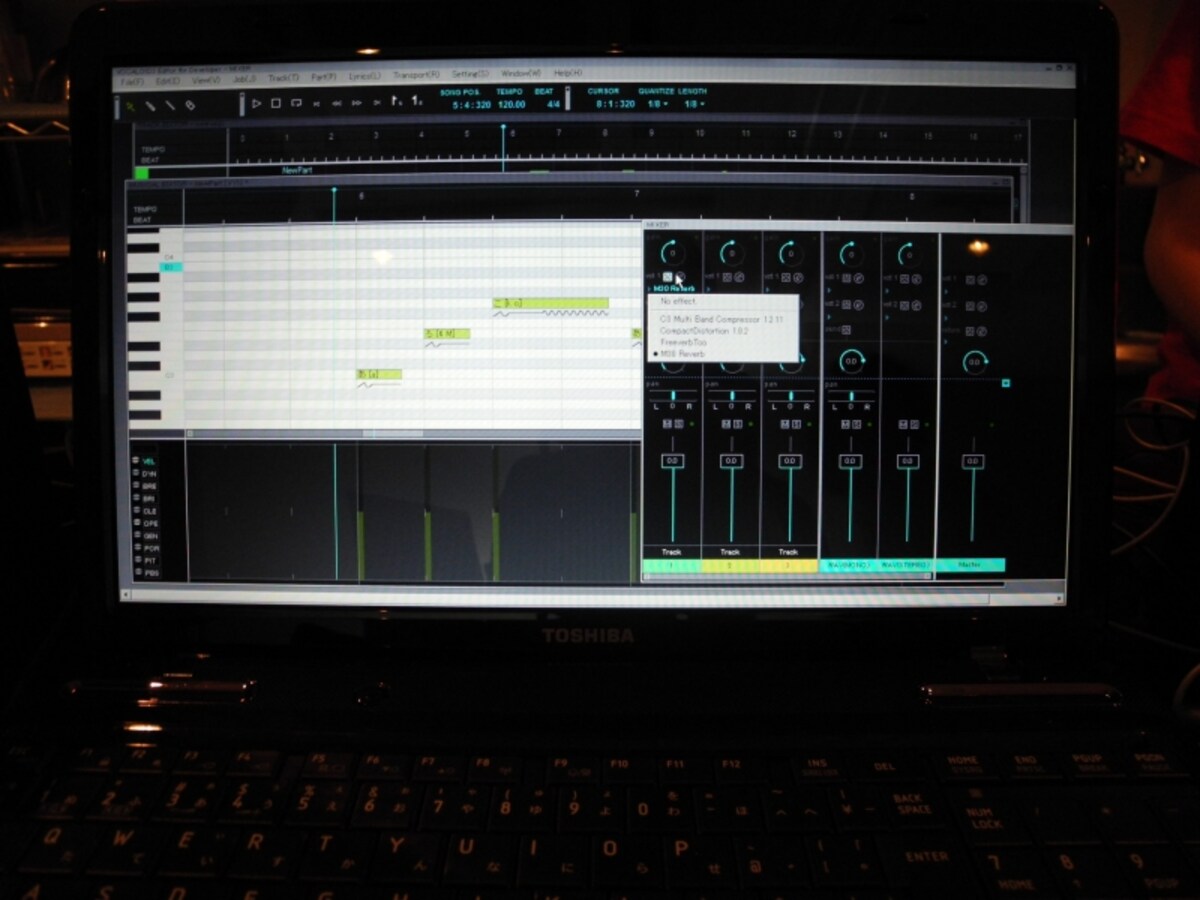Click Track 1 pan slider
The image size is (1200, 900).
(673, 396)
